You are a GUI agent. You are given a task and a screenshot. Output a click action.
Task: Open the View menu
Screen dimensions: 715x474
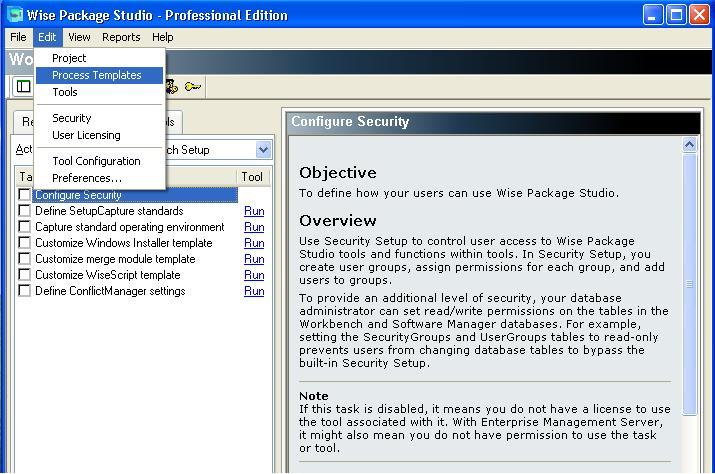point(79,37)
